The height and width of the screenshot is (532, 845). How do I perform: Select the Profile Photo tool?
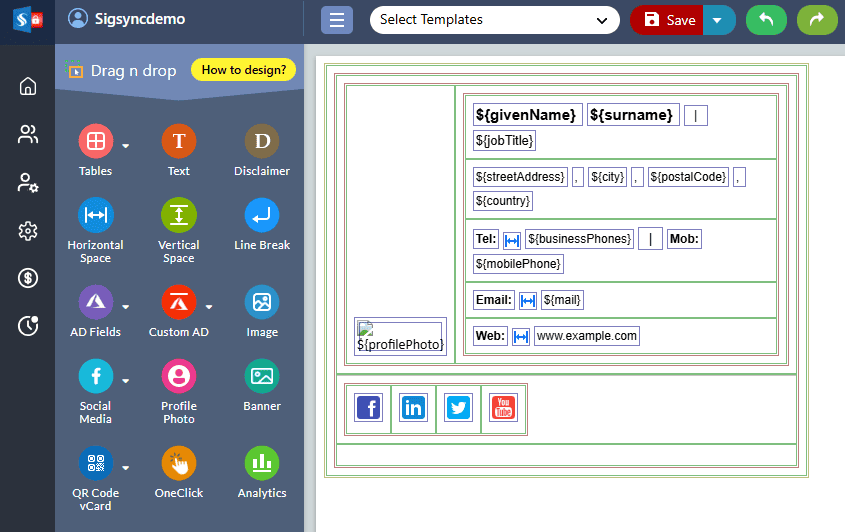click(x=178, y=376)
